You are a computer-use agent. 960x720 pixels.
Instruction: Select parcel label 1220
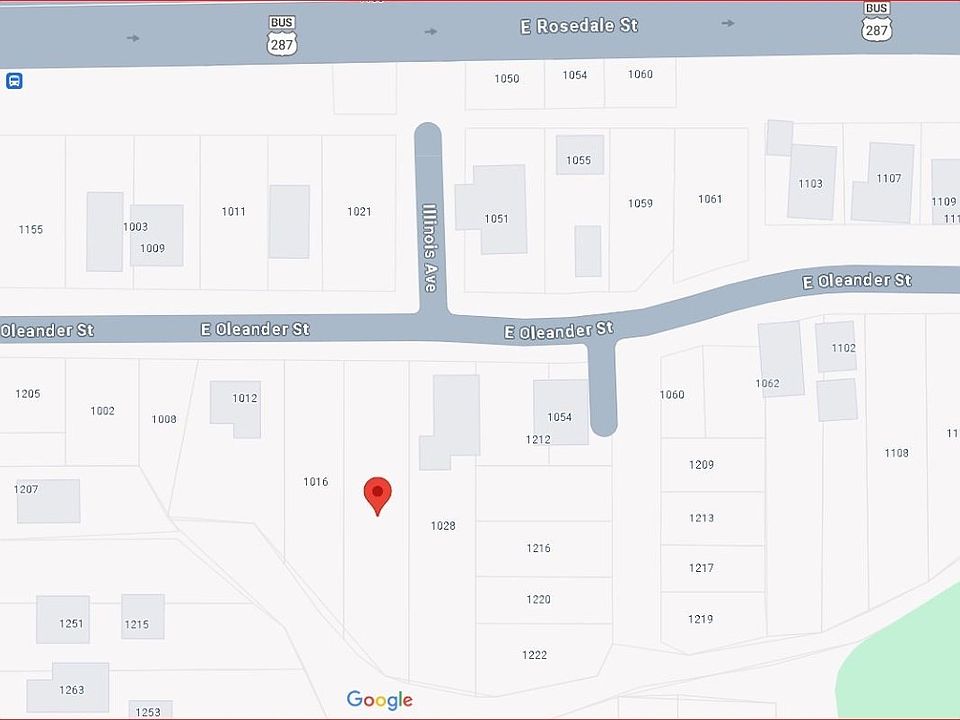[x=538, y=599]
